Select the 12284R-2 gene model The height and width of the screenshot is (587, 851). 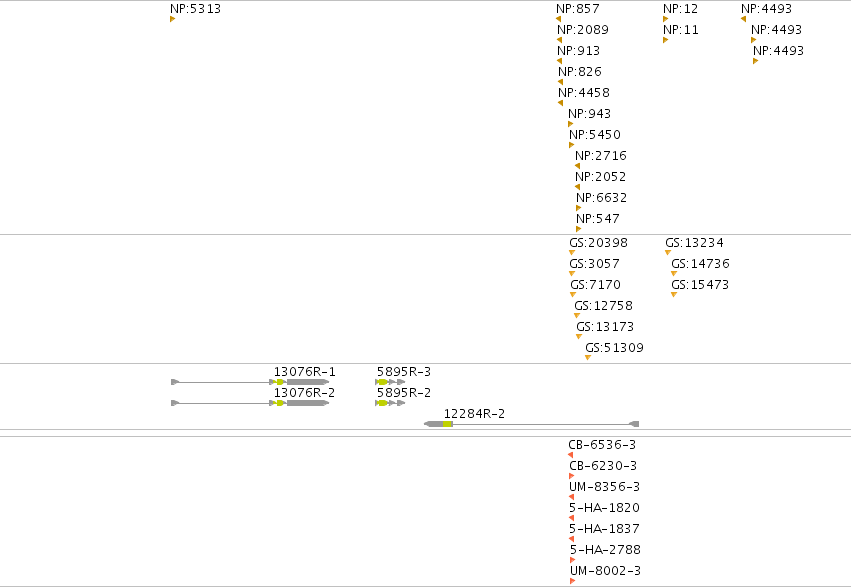coord(531,424)
